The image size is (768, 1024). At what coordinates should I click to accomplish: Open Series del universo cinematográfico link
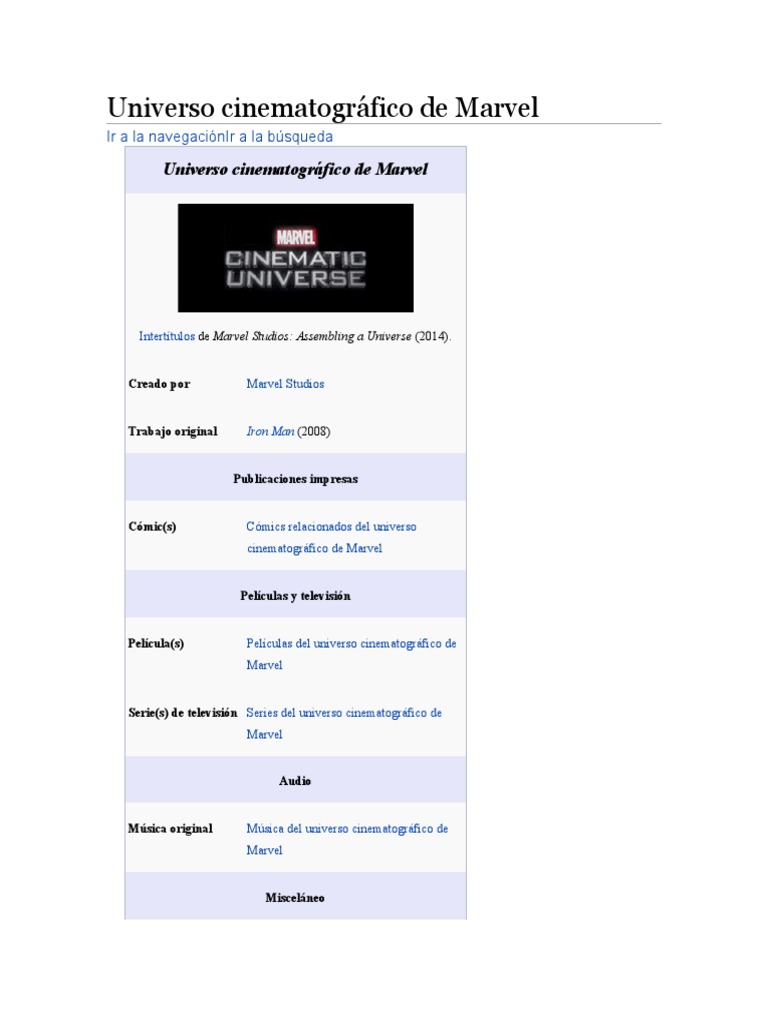pos(344,724)
